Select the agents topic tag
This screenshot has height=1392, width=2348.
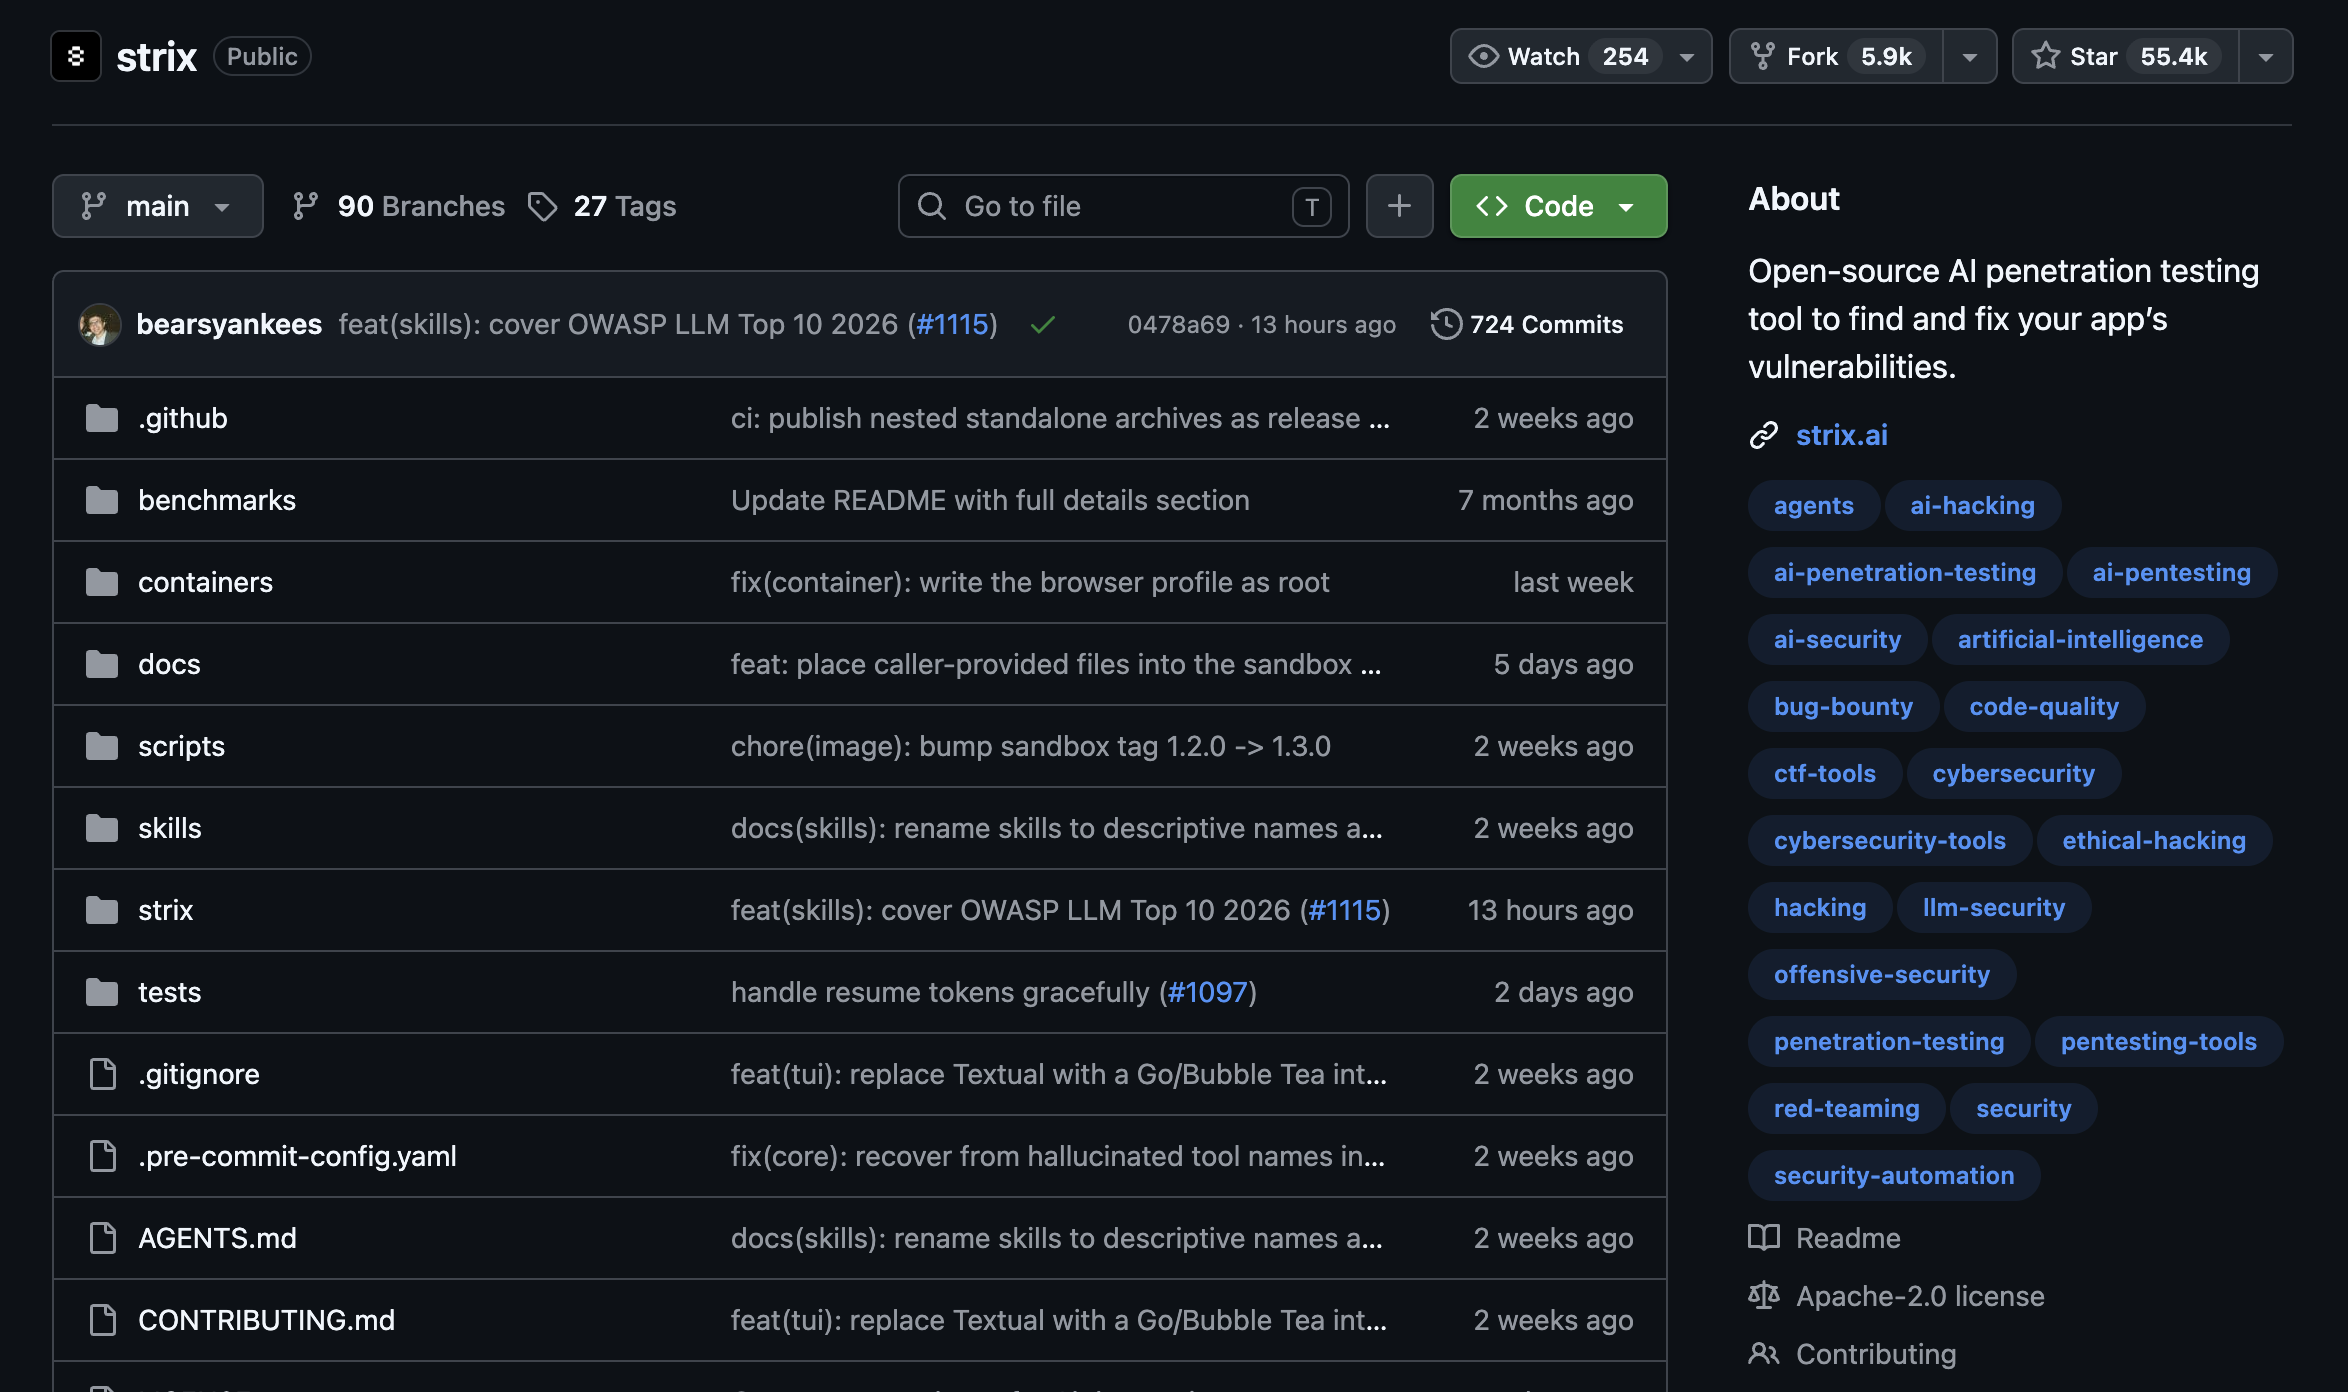(x=1813, y=505)
